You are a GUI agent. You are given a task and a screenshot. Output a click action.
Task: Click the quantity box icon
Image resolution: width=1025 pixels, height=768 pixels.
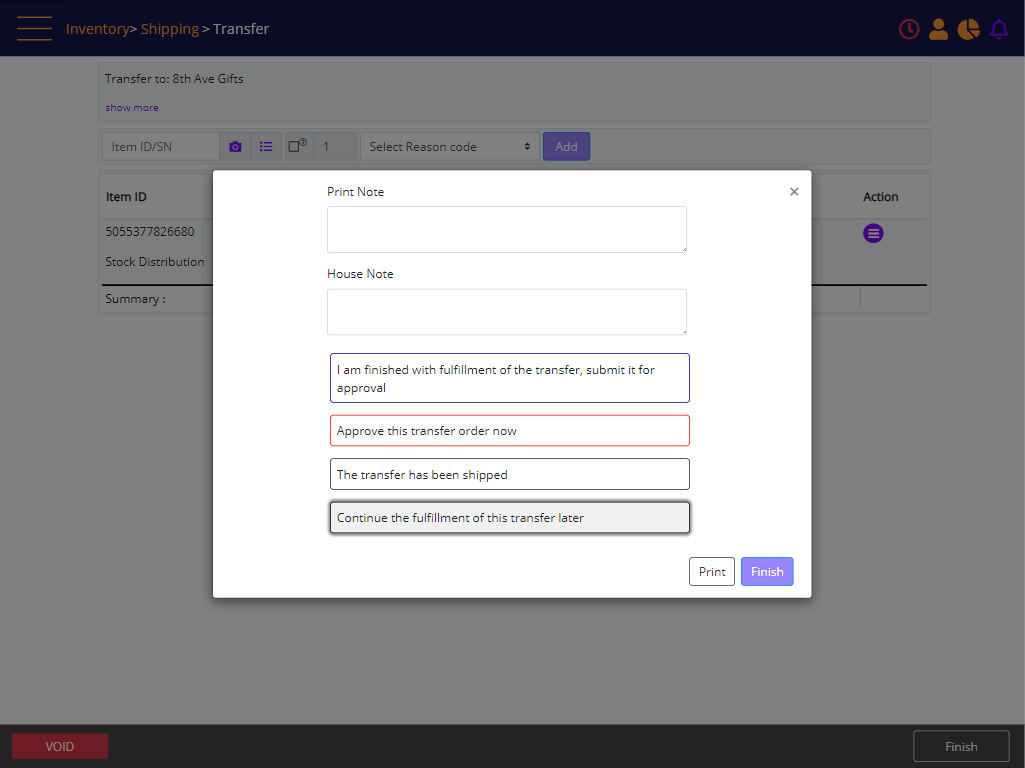298,146
